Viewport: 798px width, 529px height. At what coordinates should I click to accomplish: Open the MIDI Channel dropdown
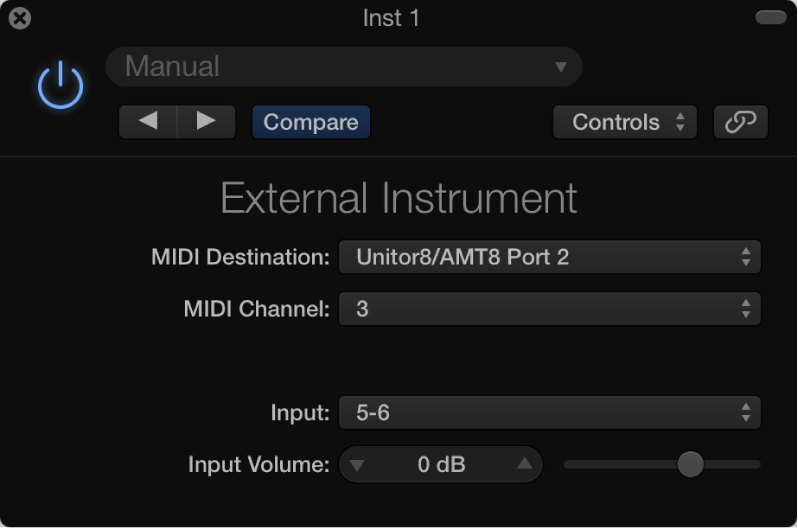549,309
